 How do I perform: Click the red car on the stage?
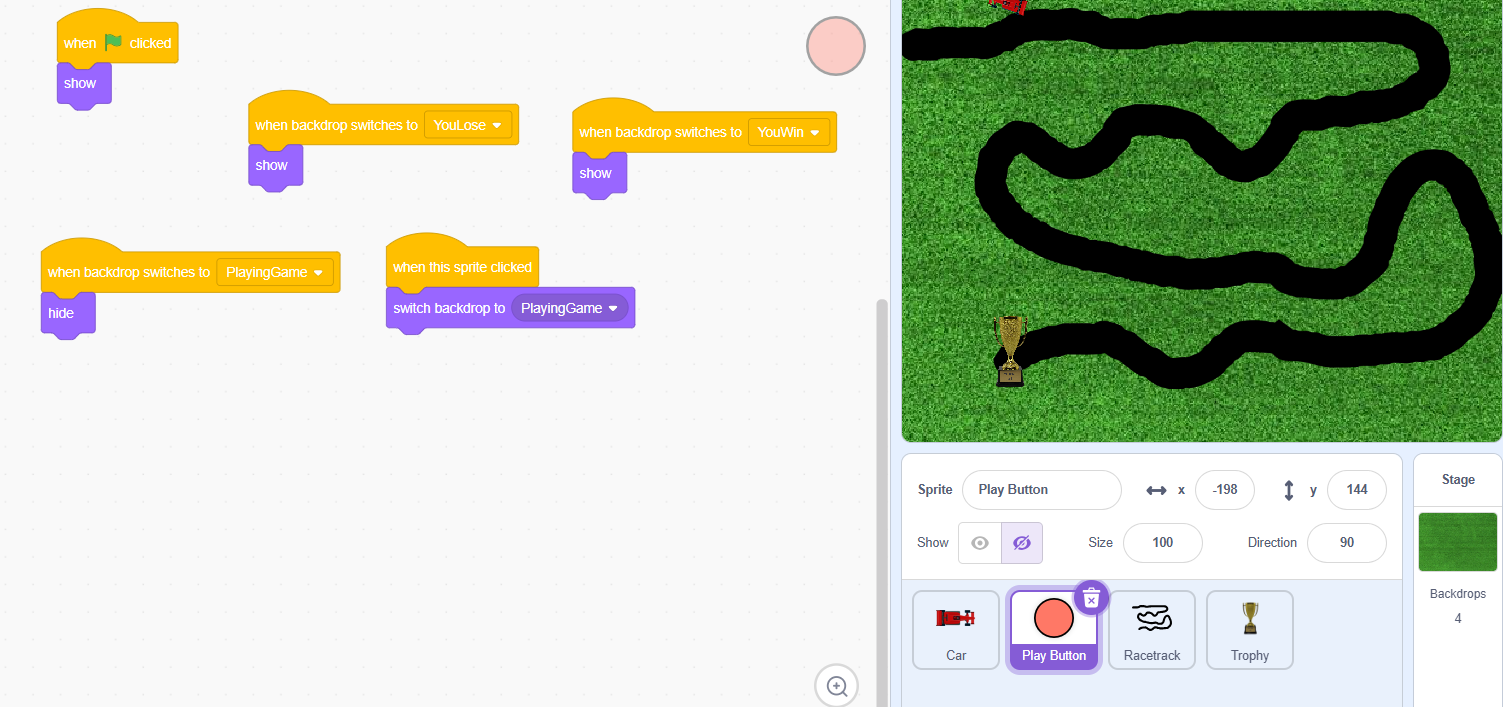coord(1008,6)
